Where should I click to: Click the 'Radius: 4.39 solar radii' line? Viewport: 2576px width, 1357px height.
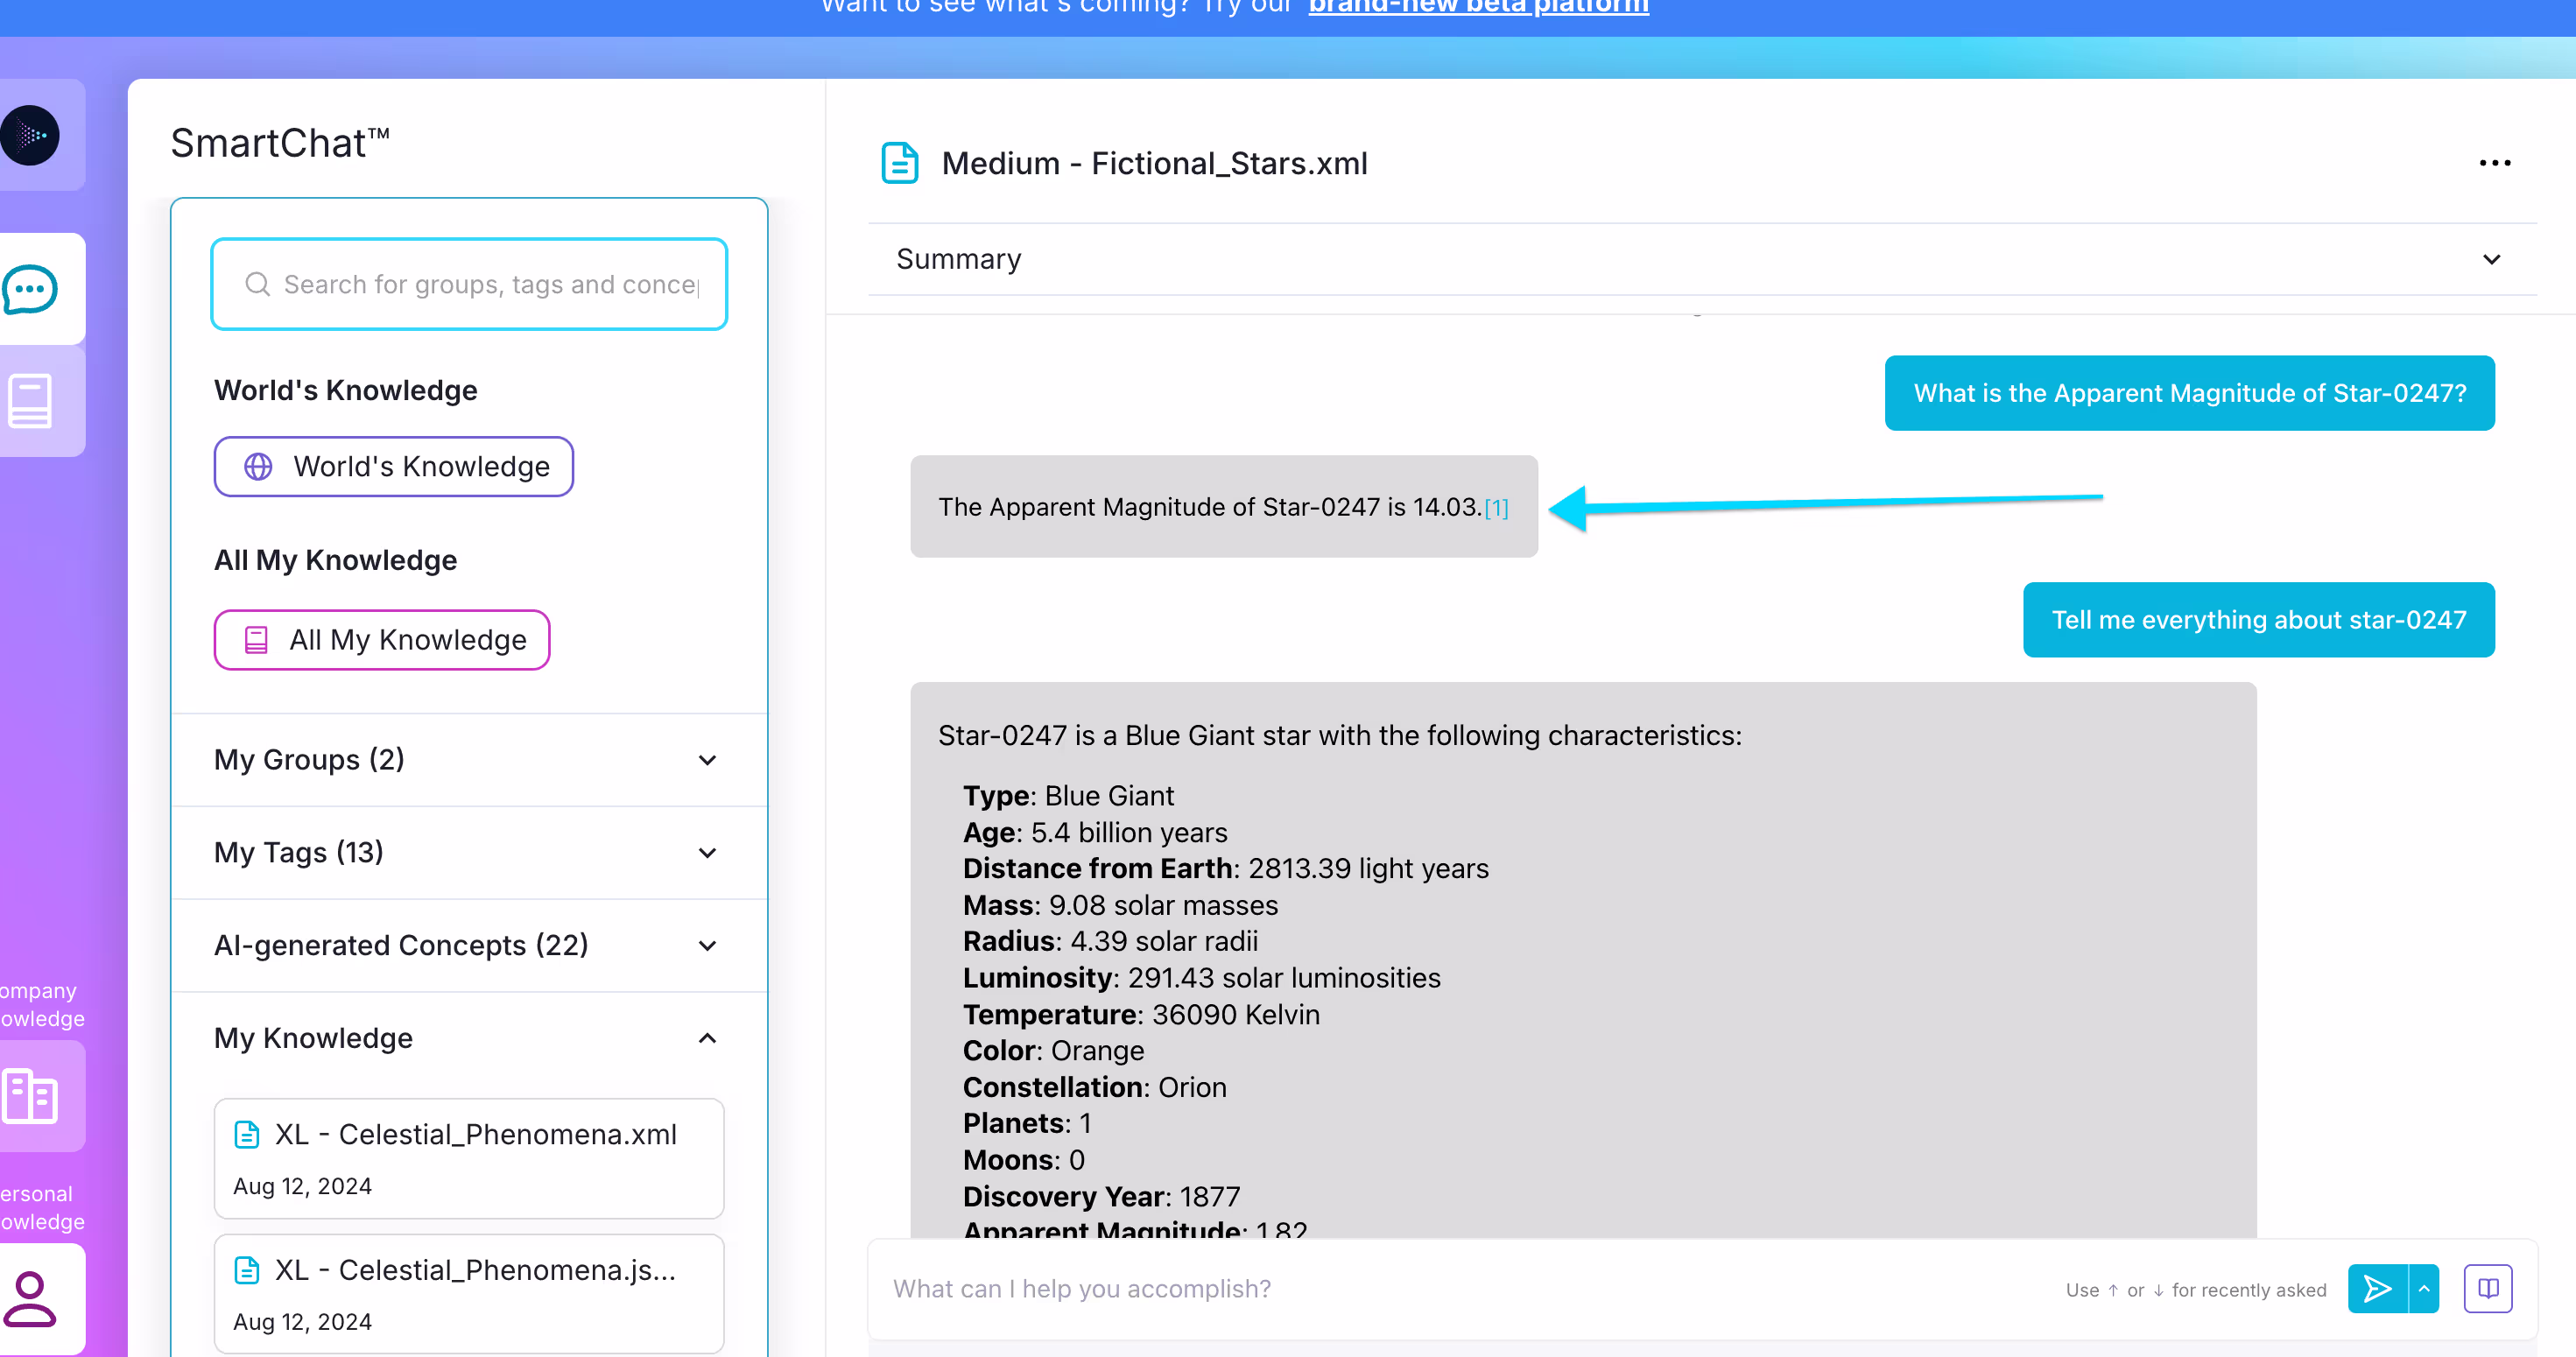pyautogui.click(x=1110, y=941)
